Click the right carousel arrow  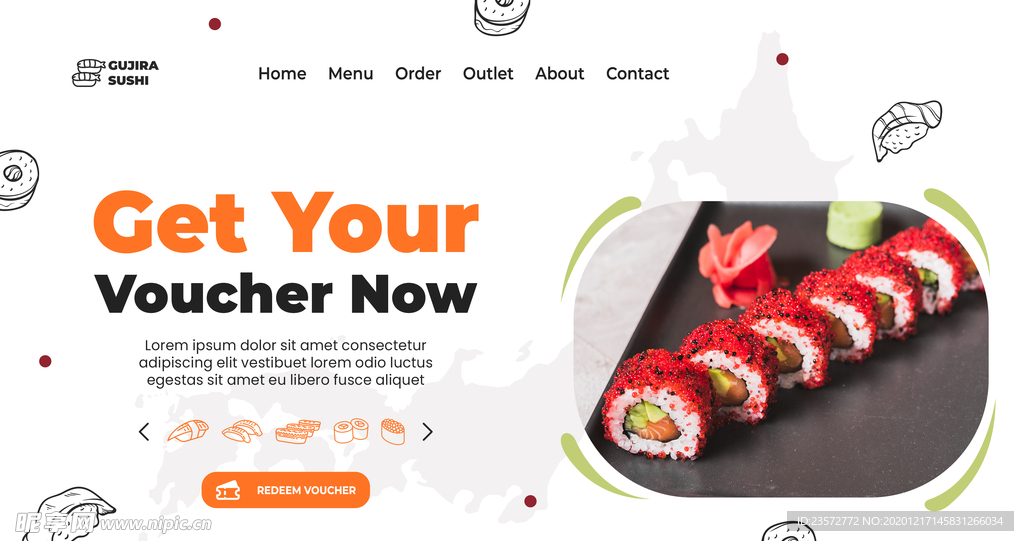[428, 432]
